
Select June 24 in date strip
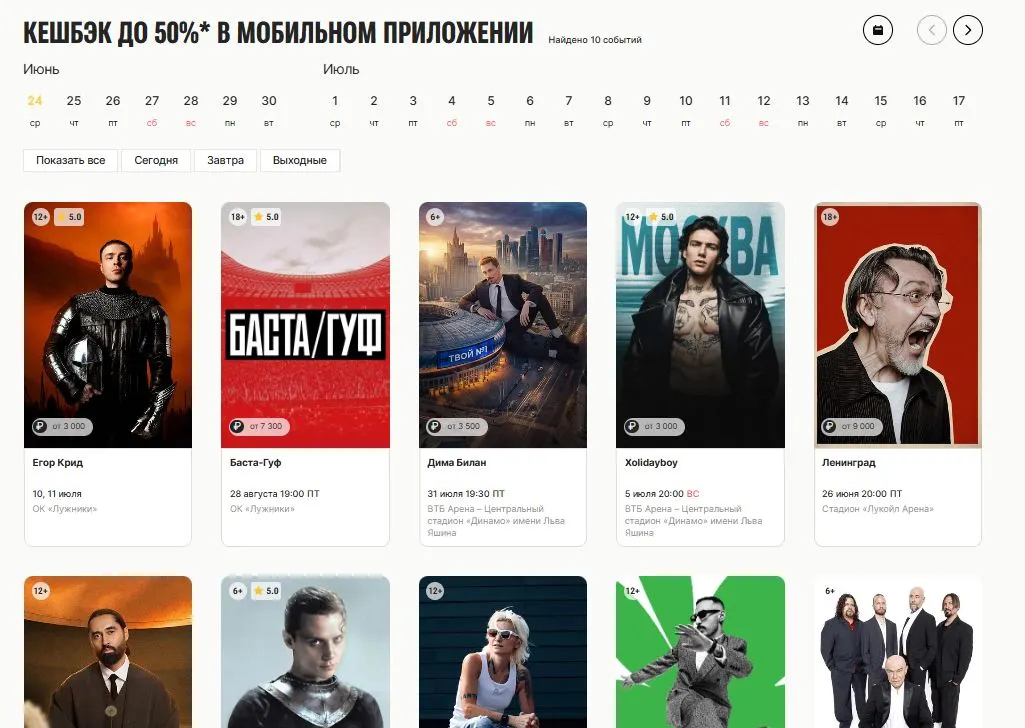tap(35, 110)
